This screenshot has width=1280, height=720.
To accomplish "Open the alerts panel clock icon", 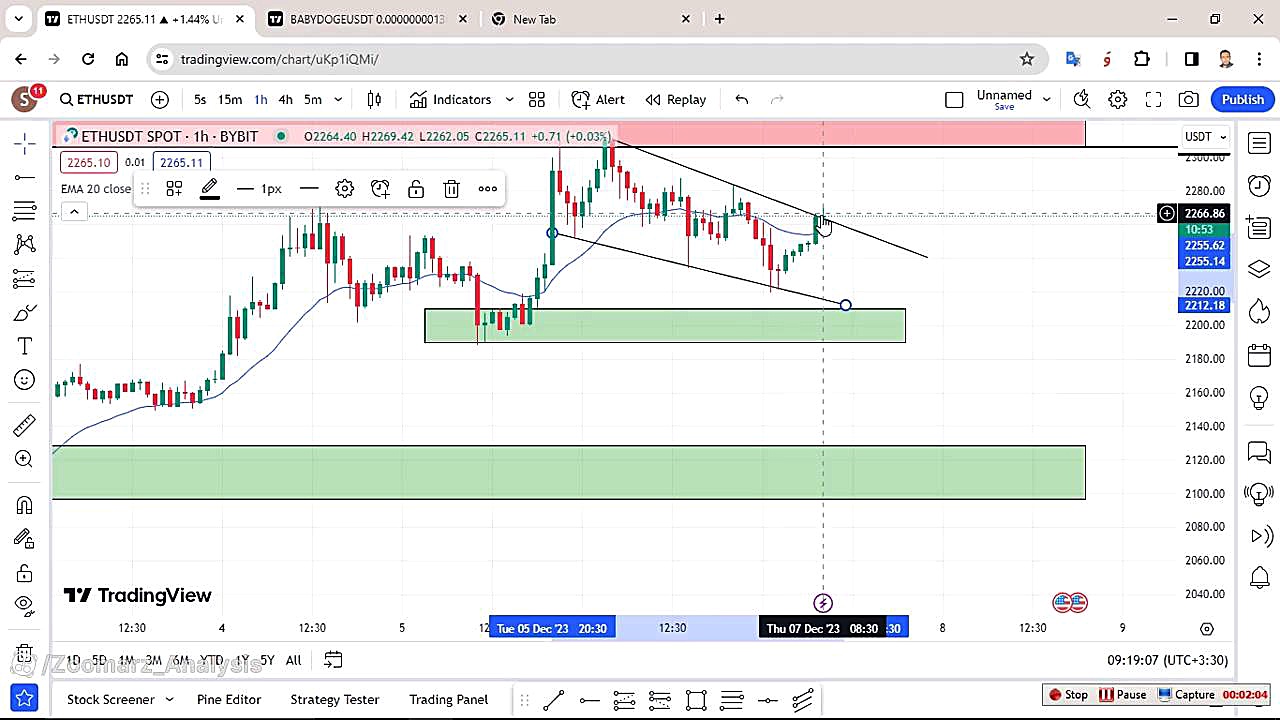I will pyautogui.click(x=1259, y=186).
